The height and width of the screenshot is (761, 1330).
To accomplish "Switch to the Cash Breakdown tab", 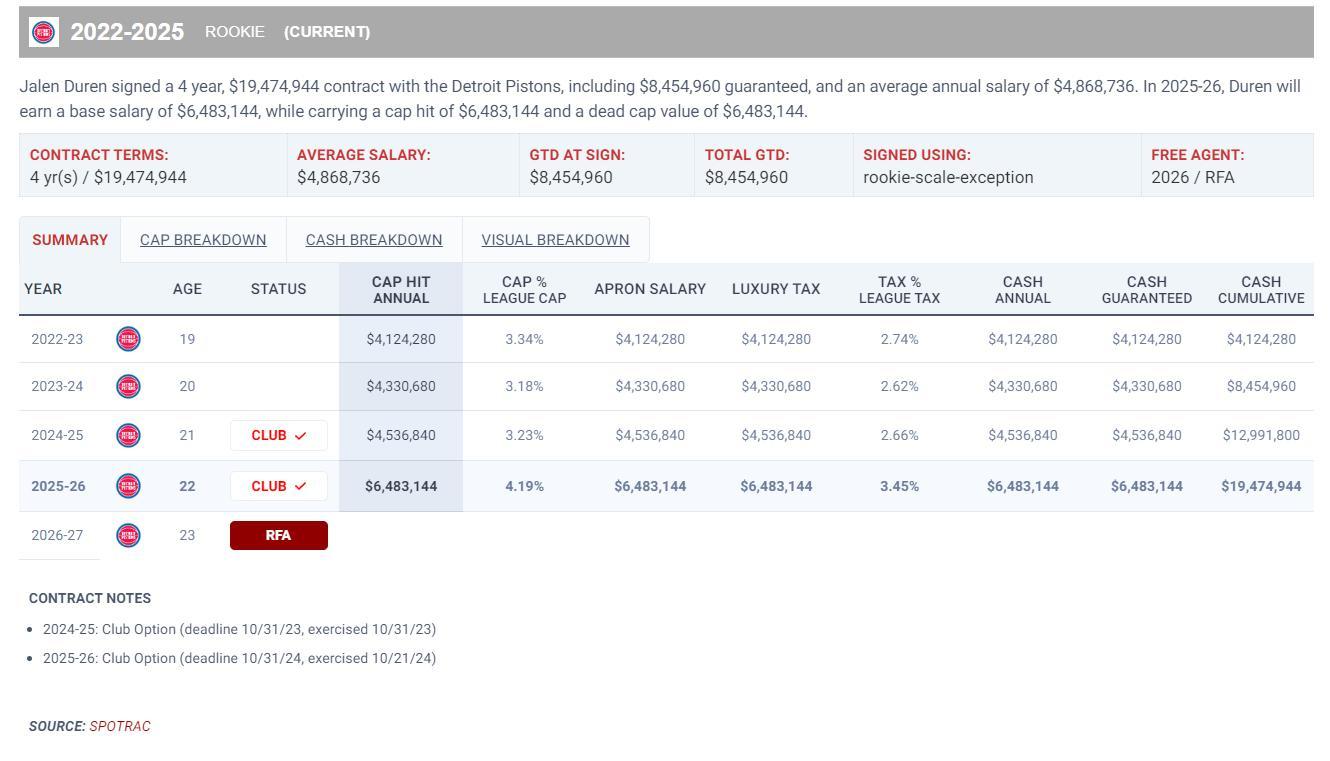I will (374, 240).
